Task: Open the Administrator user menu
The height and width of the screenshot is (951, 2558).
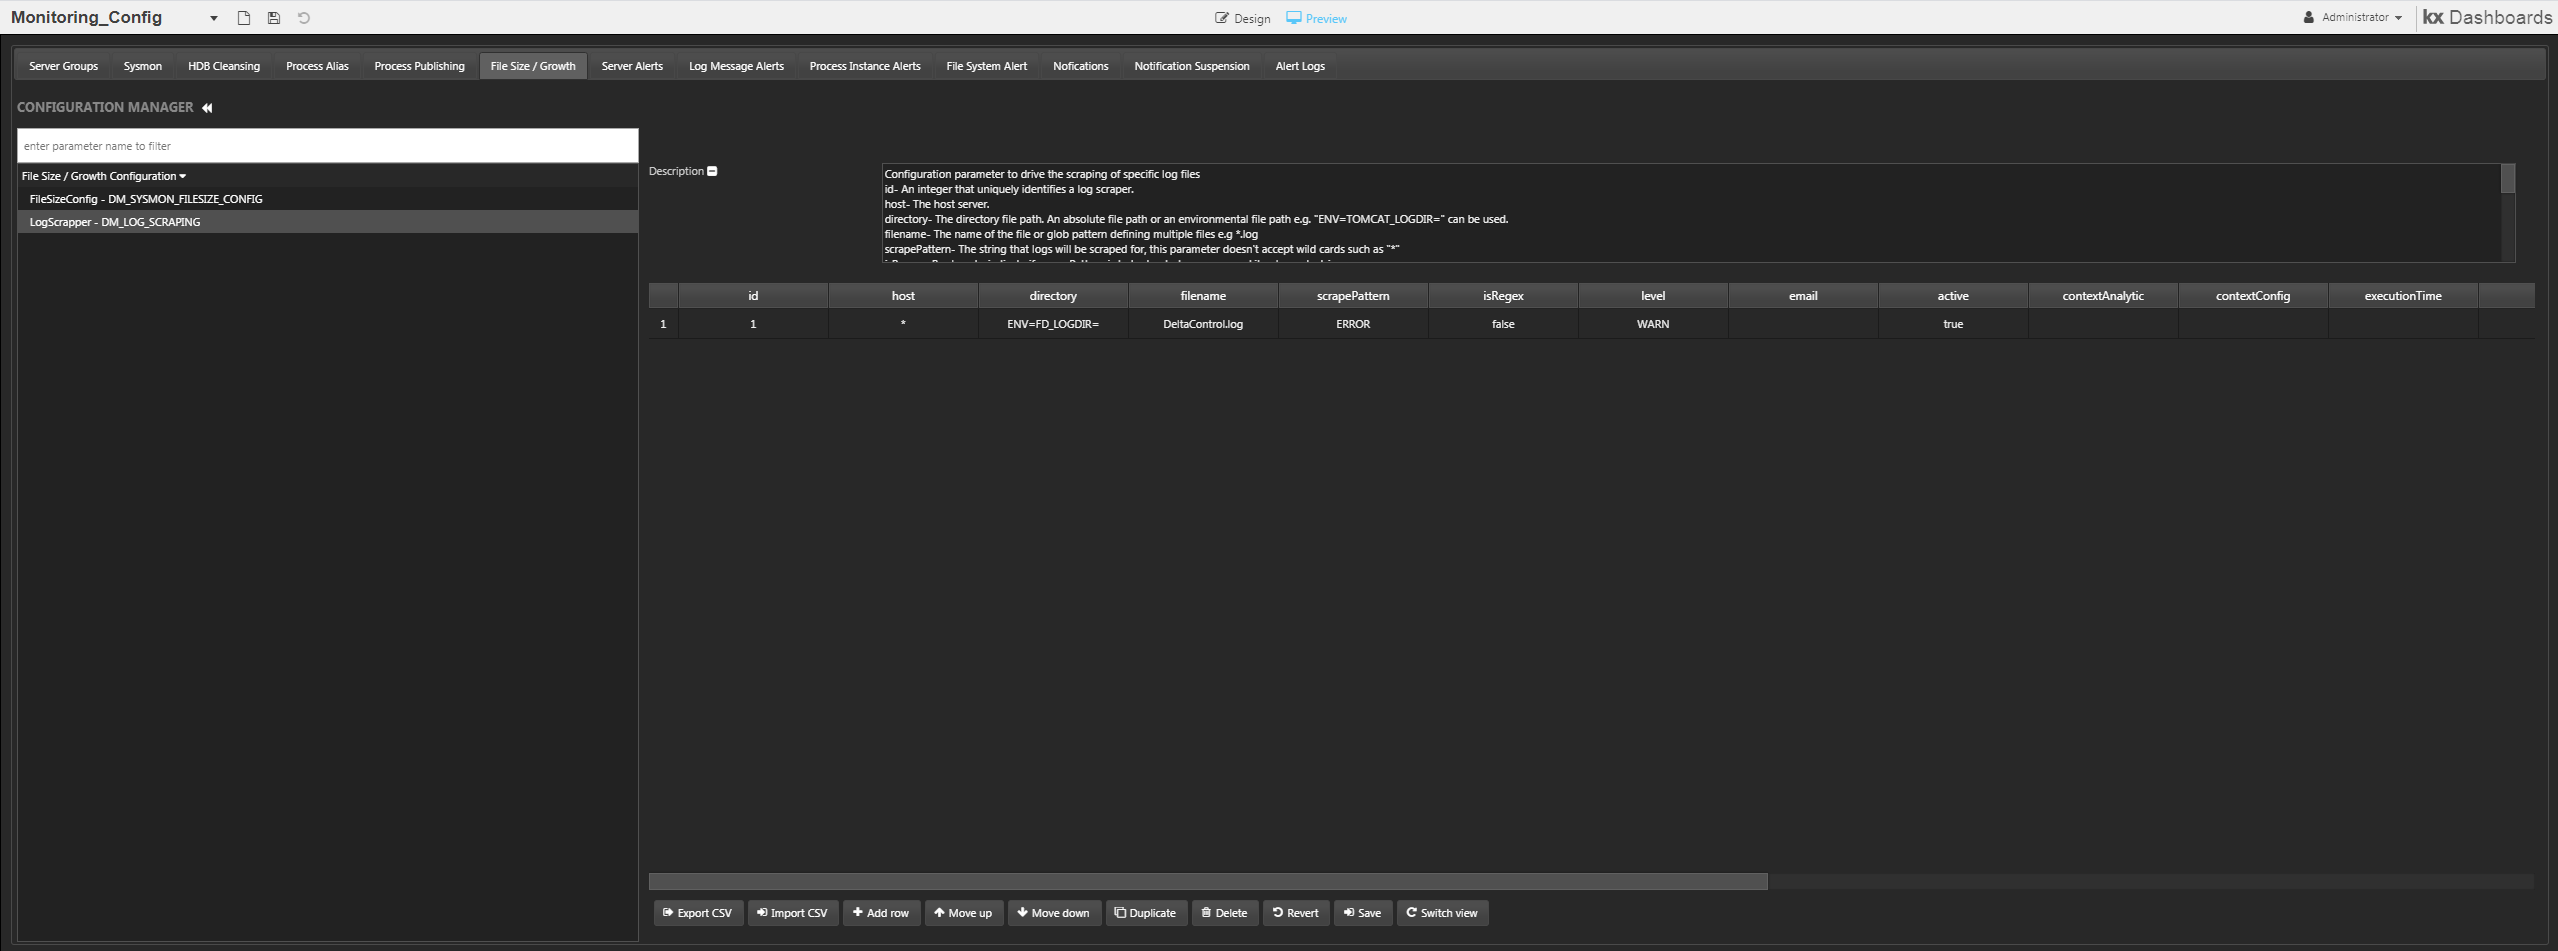Action: pyautogui.click(x=2355, y=17)
